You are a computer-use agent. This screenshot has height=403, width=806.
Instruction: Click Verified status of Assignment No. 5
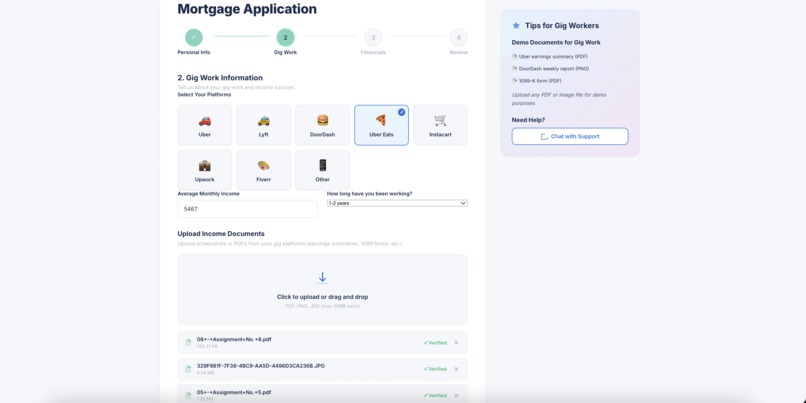point(435,395)
